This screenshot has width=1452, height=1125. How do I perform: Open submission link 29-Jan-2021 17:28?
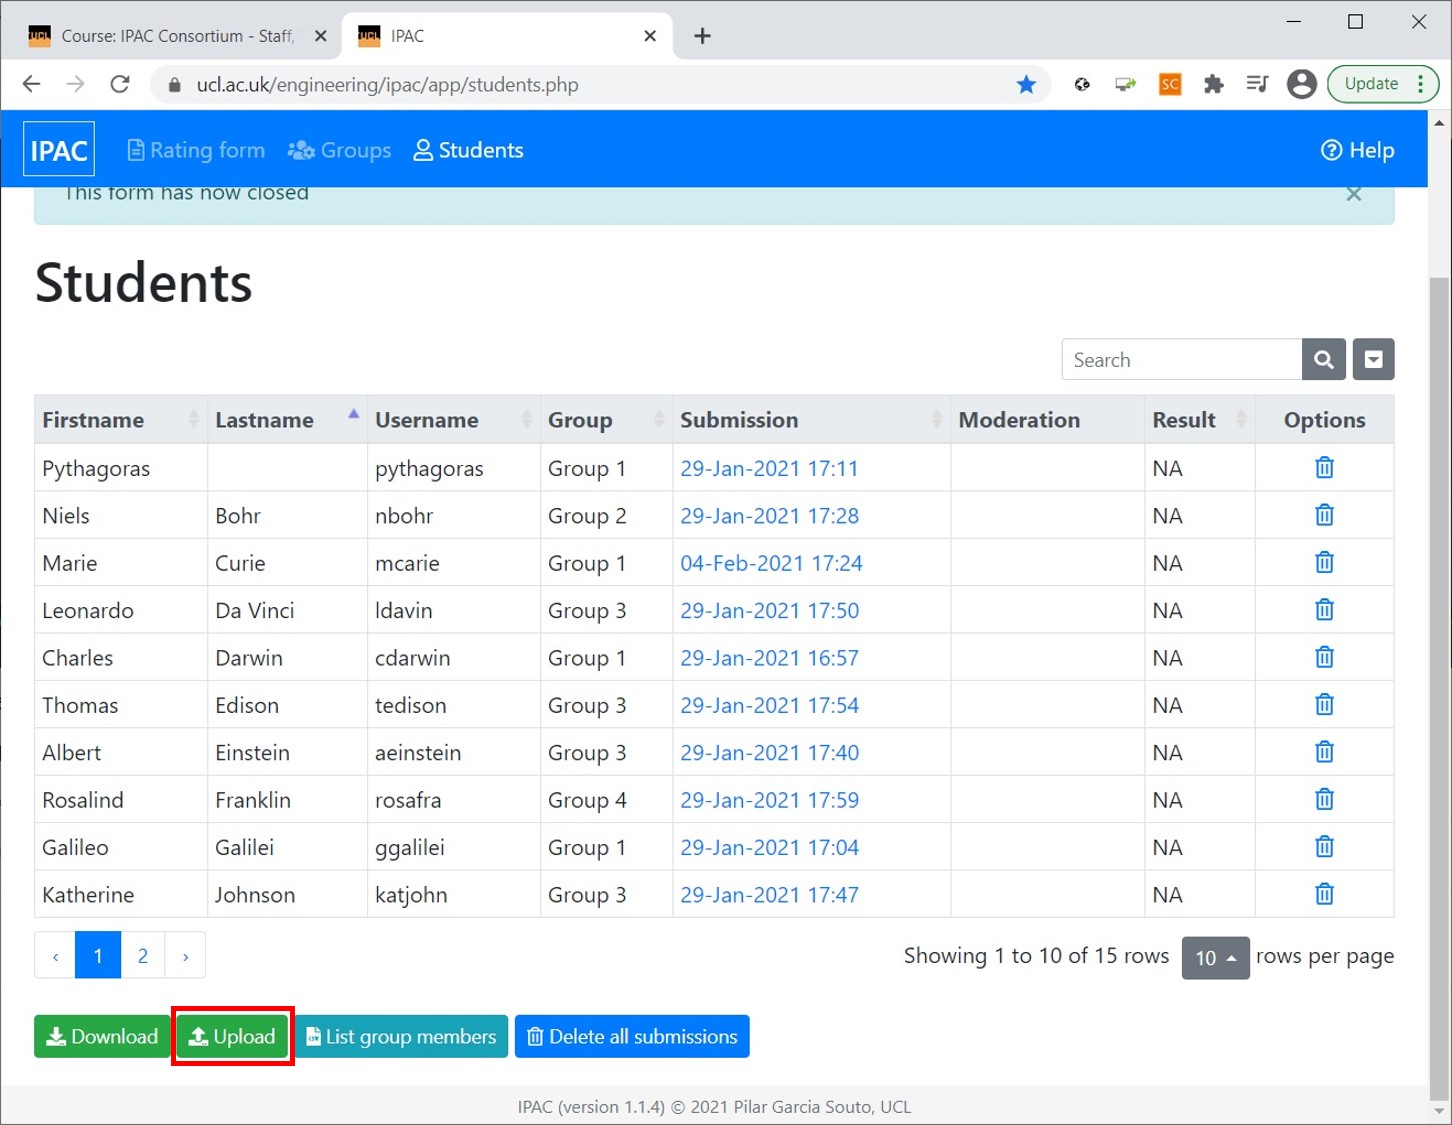click(769, 516)
